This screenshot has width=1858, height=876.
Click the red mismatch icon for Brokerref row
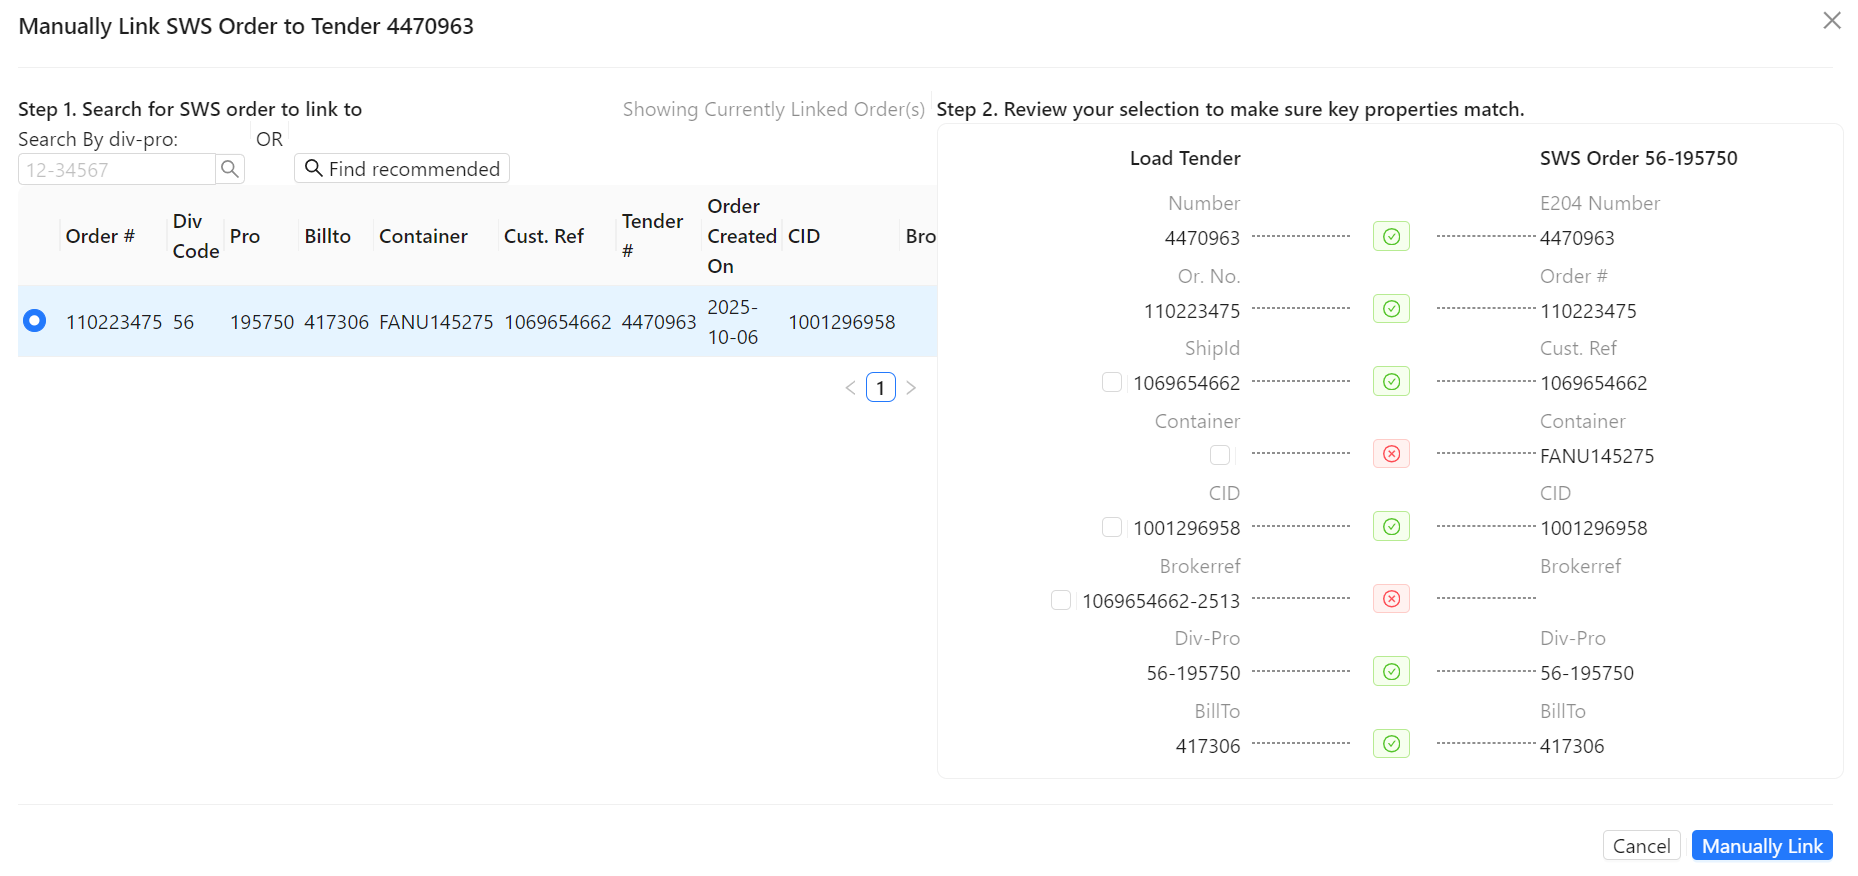(1391, 599)
